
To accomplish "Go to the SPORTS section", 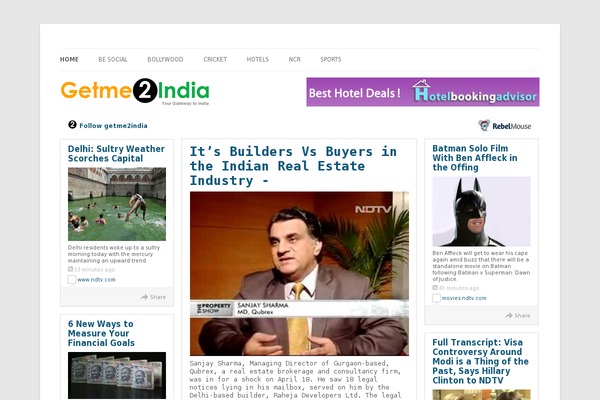I will pyautogui.click(x=331, y=59).
